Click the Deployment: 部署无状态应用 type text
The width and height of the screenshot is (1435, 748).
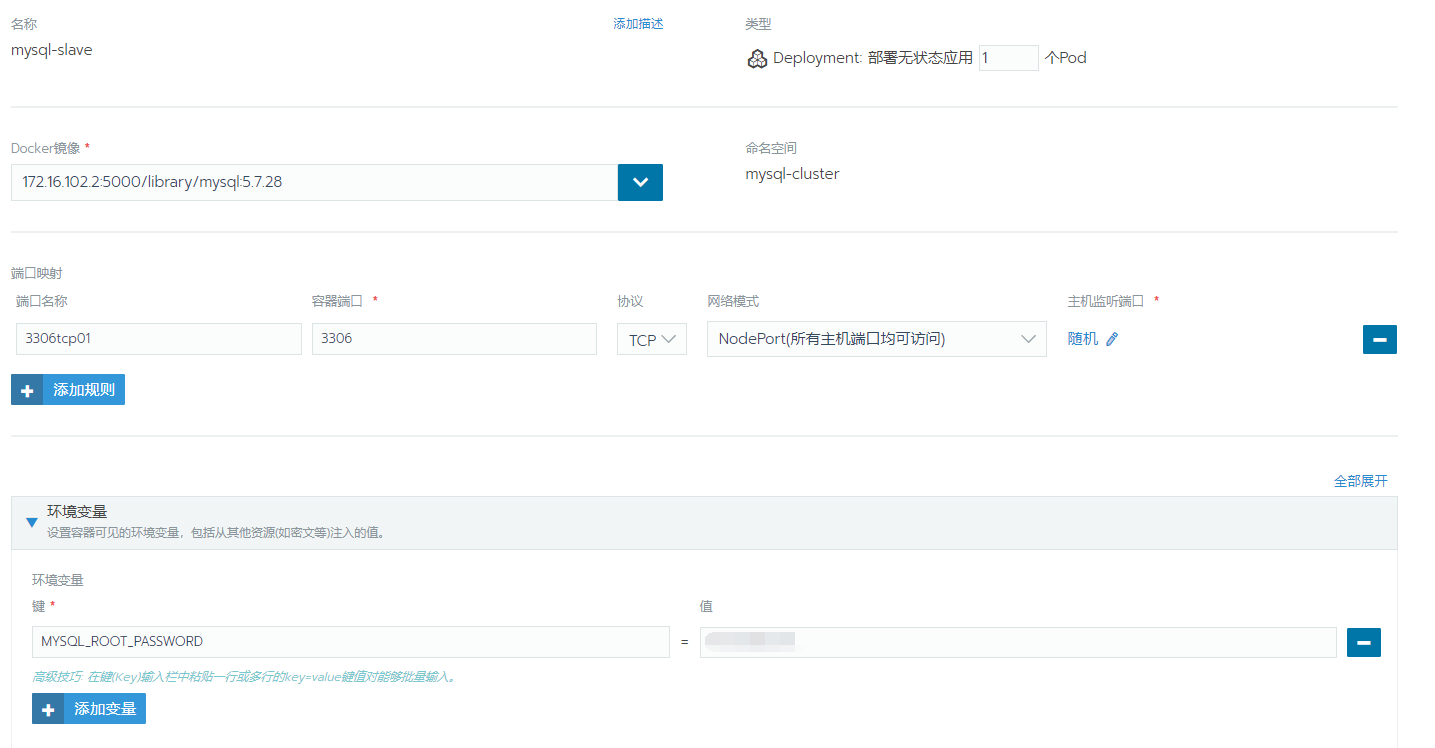coord(873,58)
